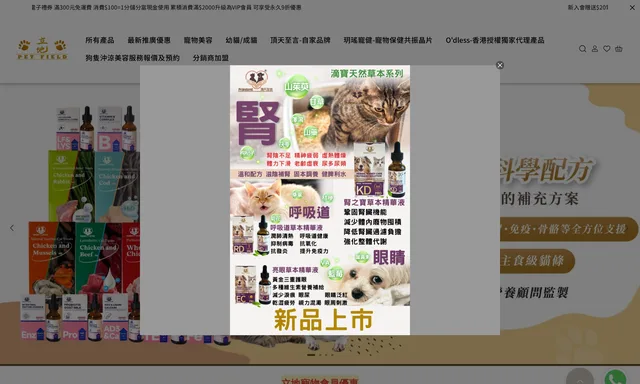The width and height of the screenshot is (640, 384).
Task: Go to previous slide with left arrow
Action: click(12, 228)
